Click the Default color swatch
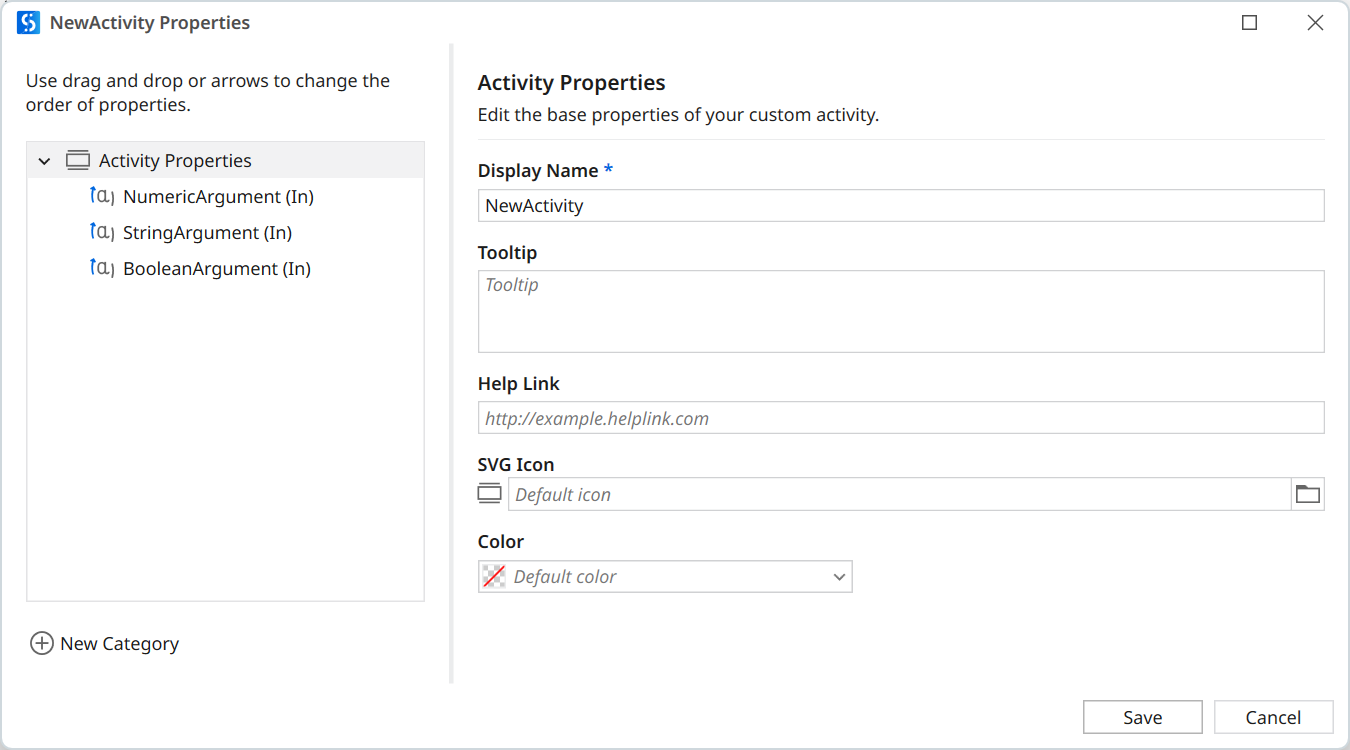The width and height of the screenshot is (1350, 750). [x=494, y=577]
